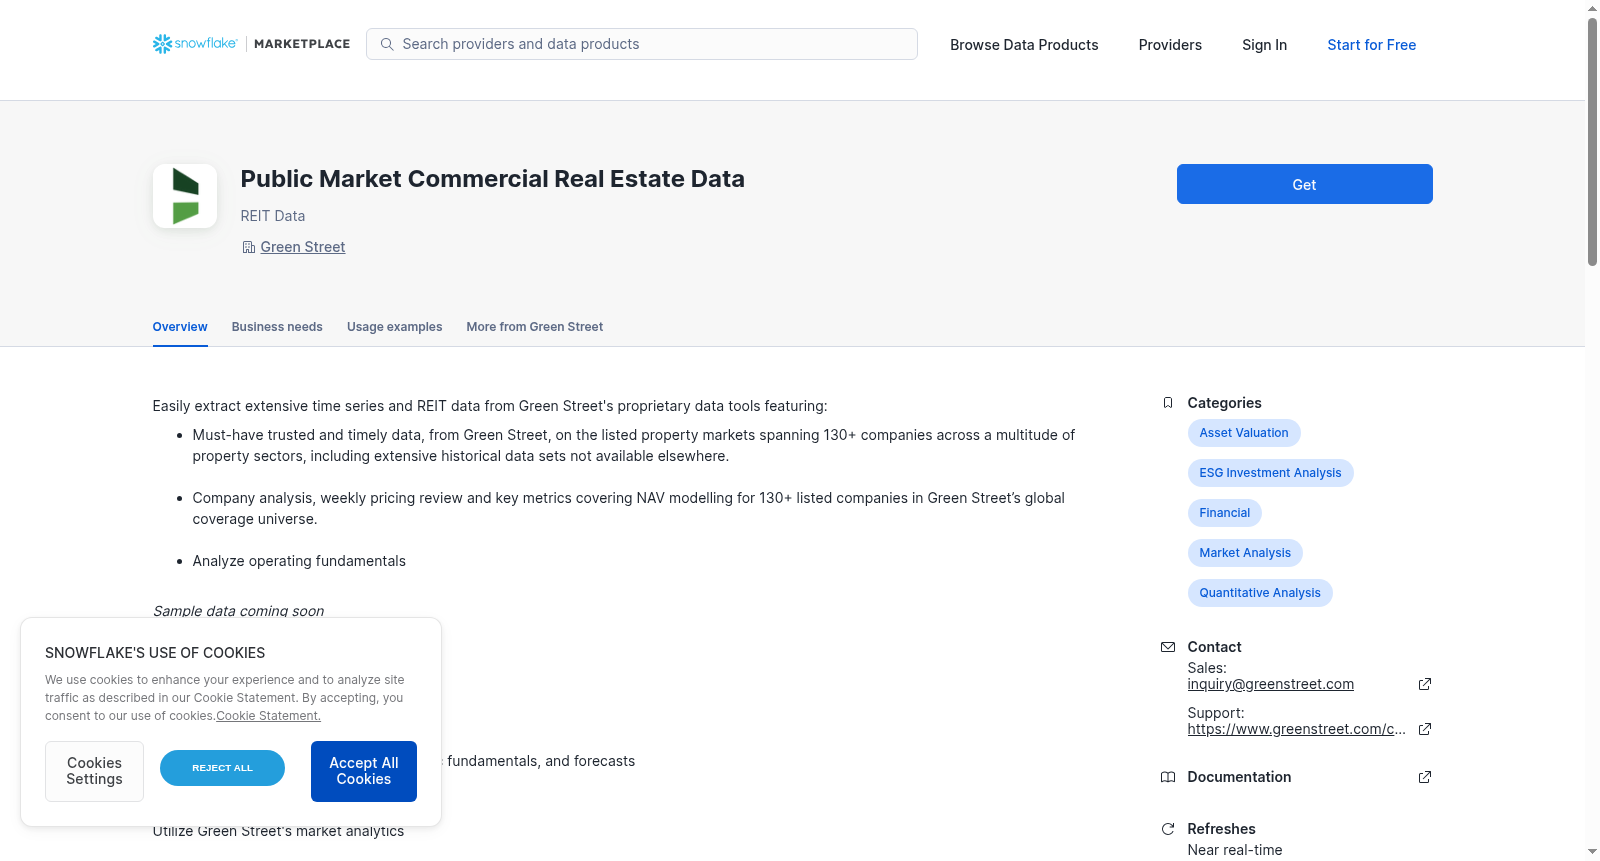Click the vertical page scrollbar thumb
1600x861 pixels.
tap(1592, 141)
